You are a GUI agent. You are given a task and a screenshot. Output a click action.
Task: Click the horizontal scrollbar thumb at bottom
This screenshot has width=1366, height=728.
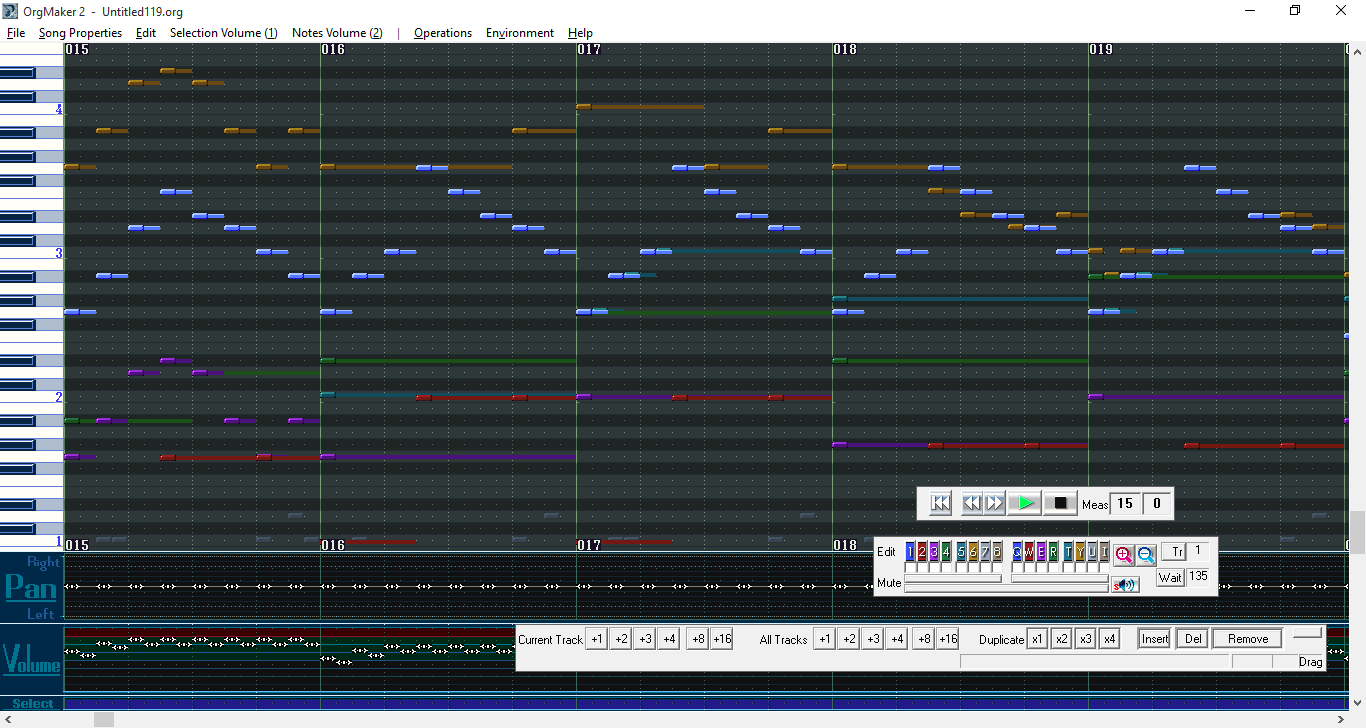(104, 719)
